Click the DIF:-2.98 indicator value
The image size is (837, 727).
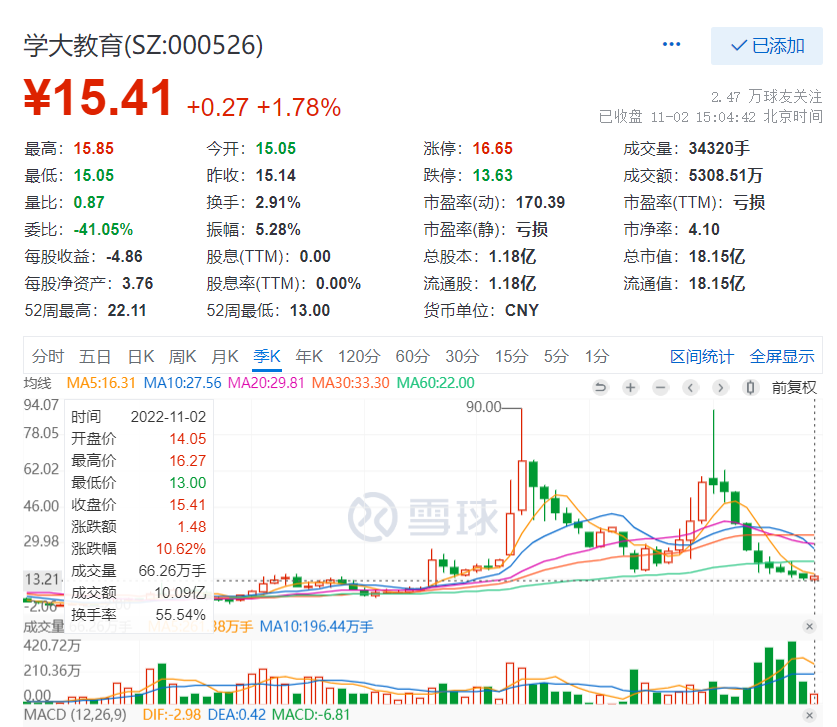click(x=171, y=715)
